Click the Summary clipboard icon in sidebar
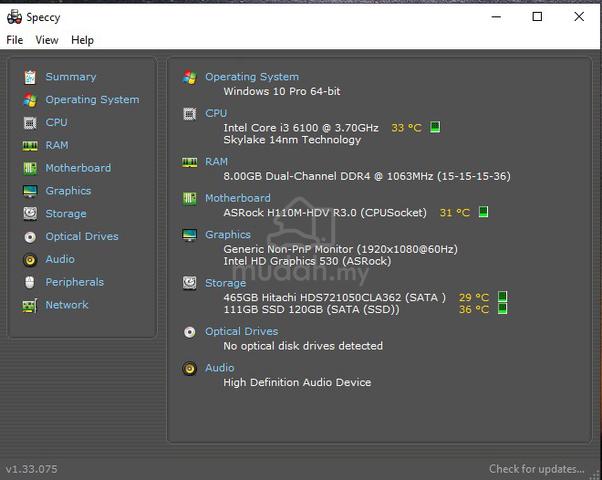The width and height of the screenshot is (602, 480). click(30, 77)
